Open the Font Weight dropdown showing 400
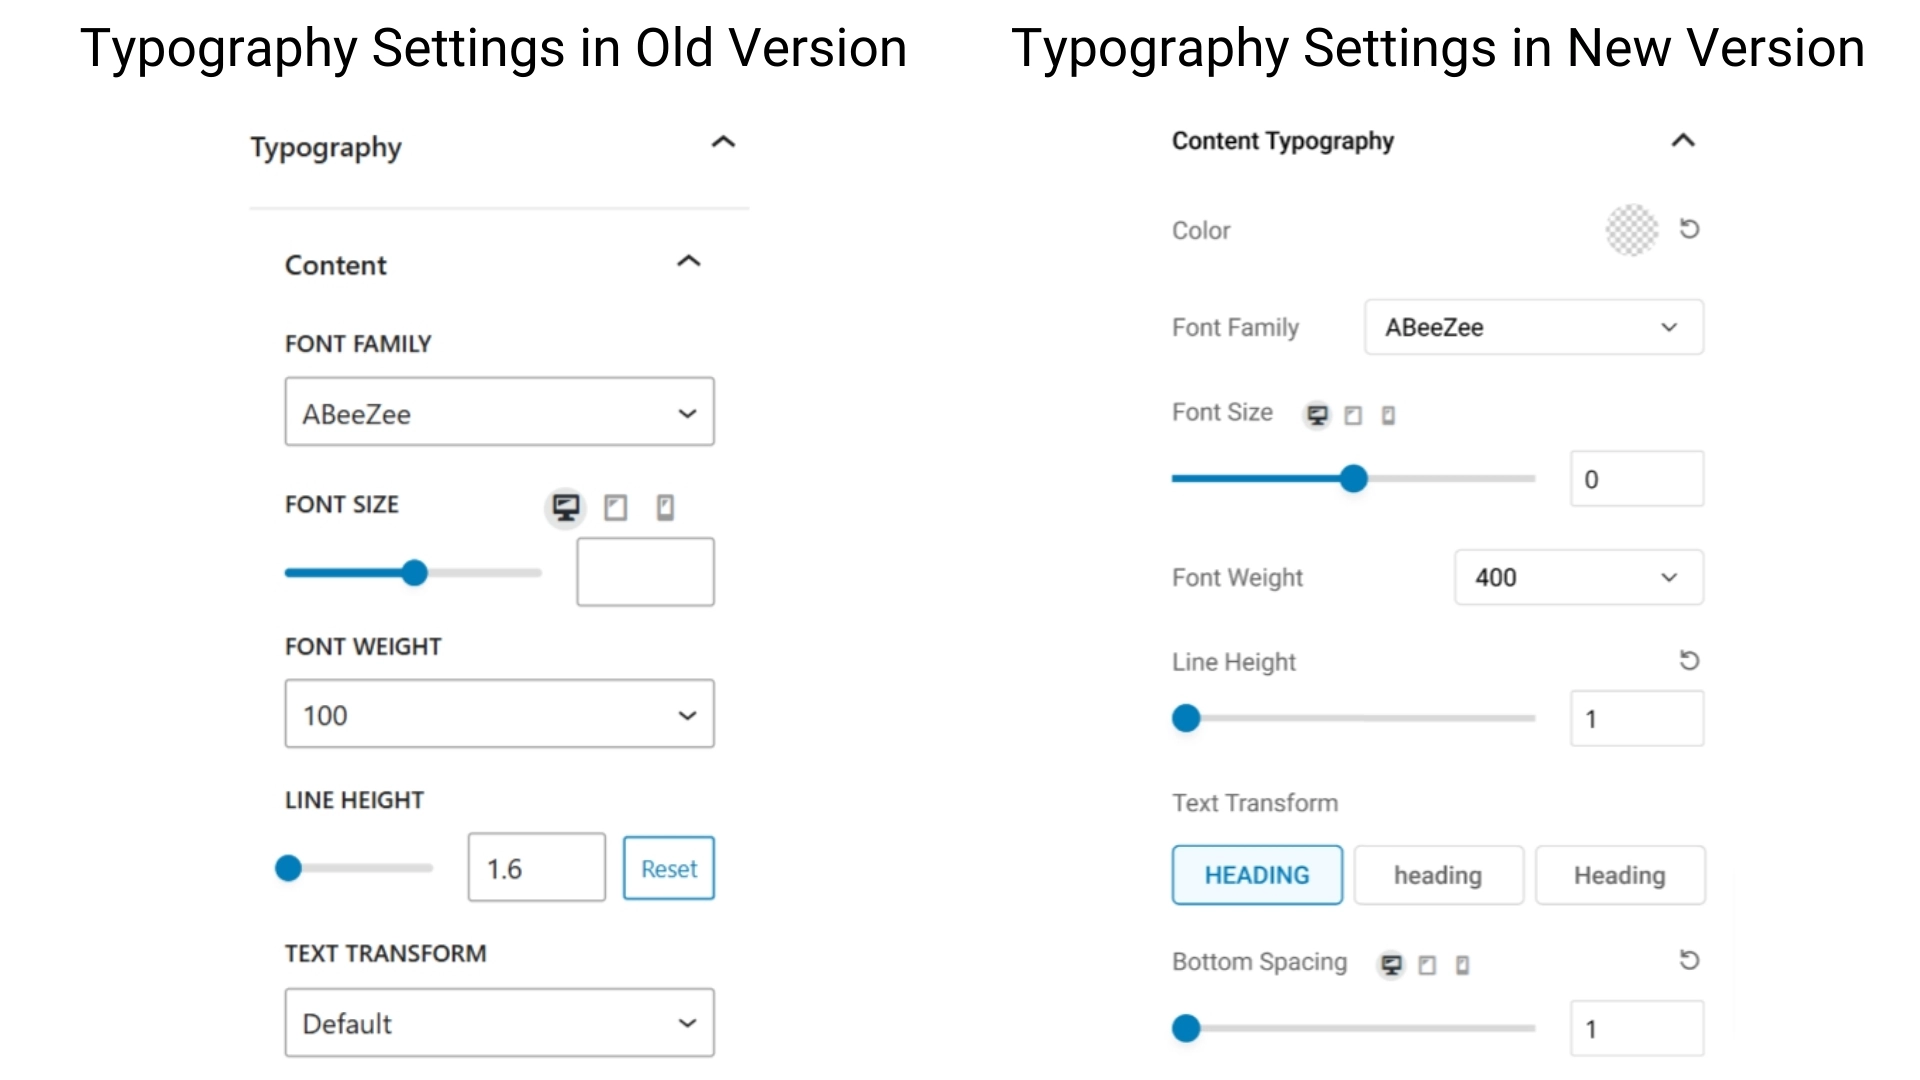Viewport: 1920px width, 1080px height. coord(1579,577)
